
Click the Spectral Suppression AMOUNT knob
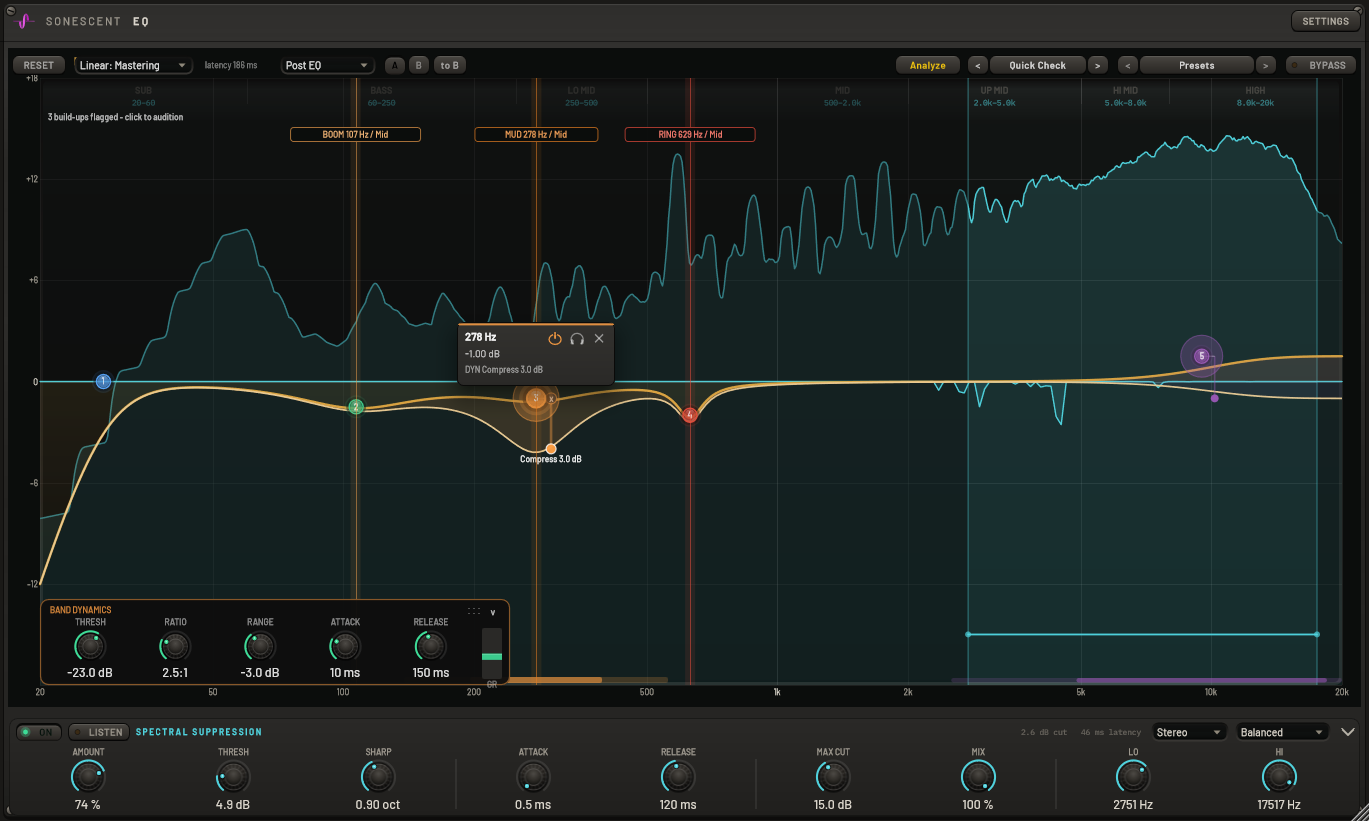tap(88, 777)
